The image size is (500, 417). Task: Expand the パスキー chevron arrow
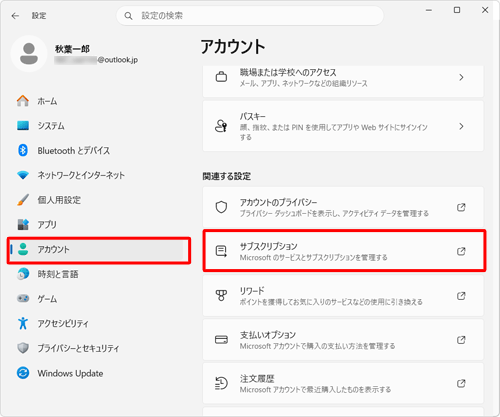[461, 126]
